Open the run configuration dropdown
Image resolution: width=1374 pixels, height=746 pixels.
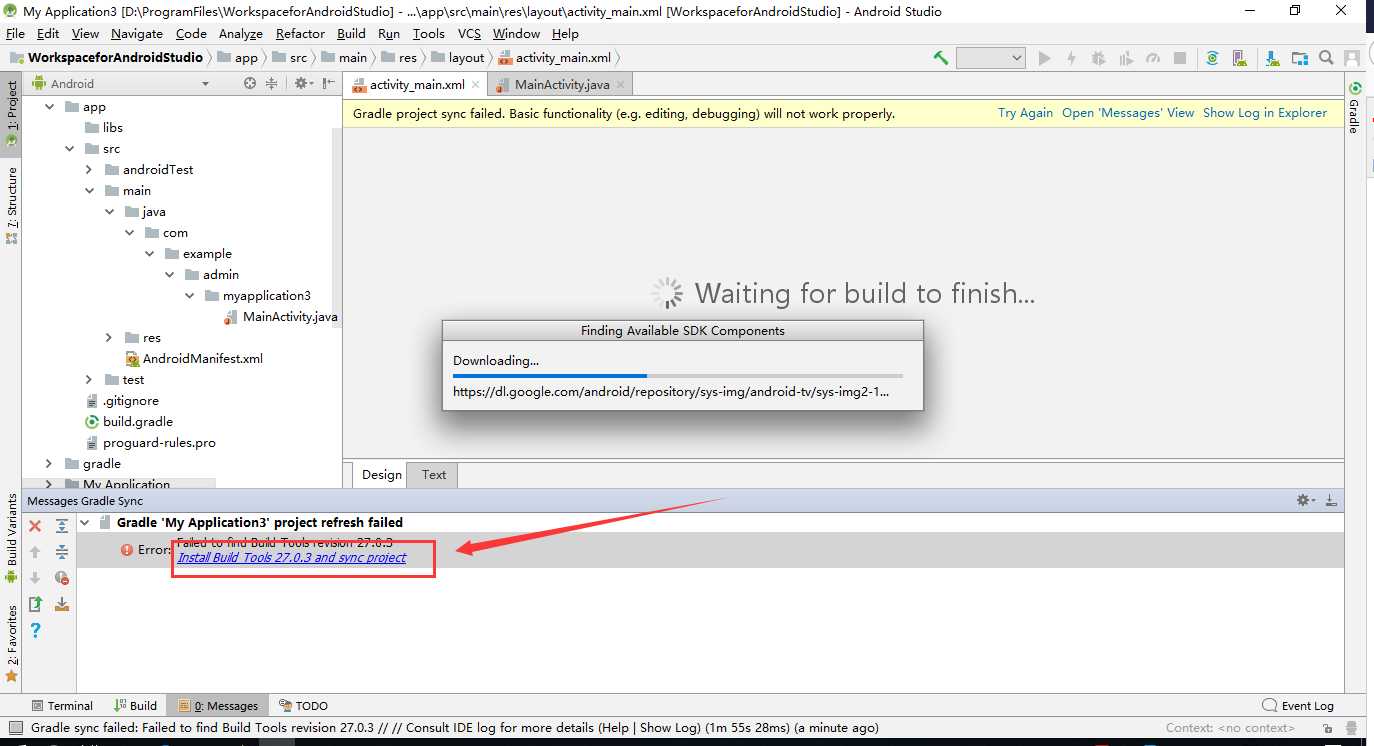pos(990,58)
